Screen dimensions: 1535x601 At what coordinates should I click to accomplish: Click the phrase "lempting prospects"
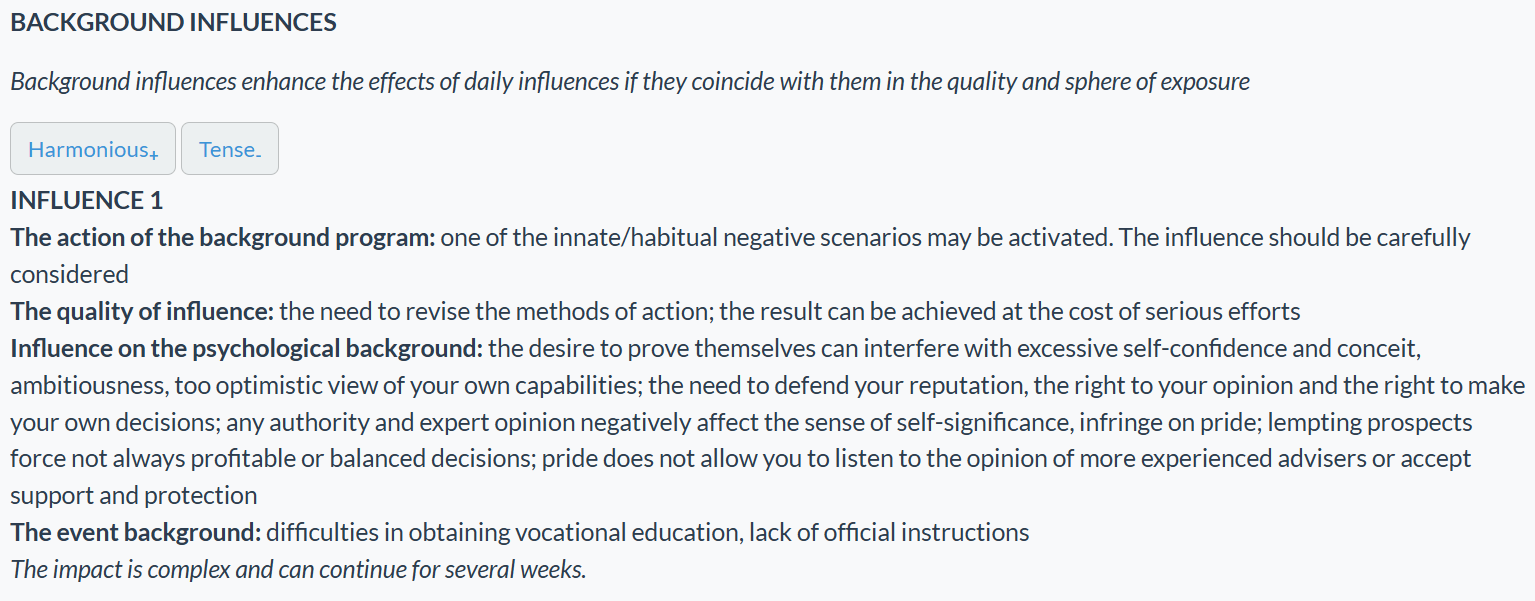(1370, 422)
